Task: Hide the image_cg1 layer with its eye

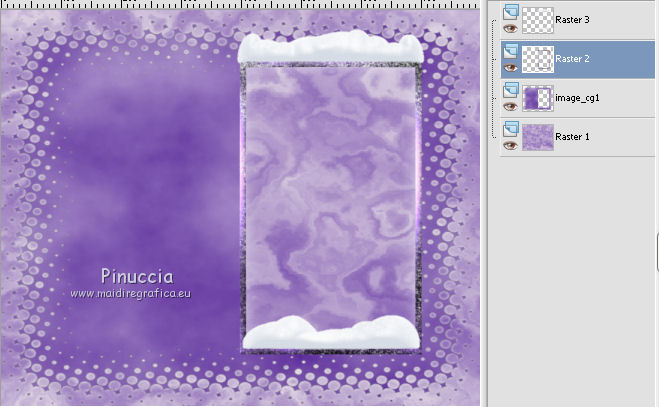Action: [x=510, y=106]
